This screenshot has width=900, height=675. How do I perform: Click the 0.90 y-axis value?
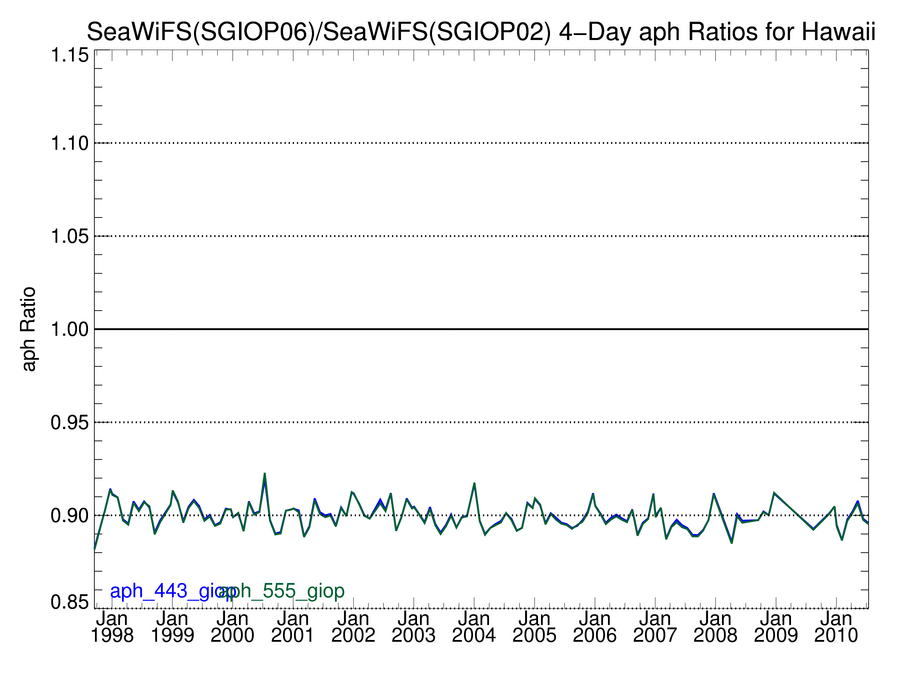[69, 515]
